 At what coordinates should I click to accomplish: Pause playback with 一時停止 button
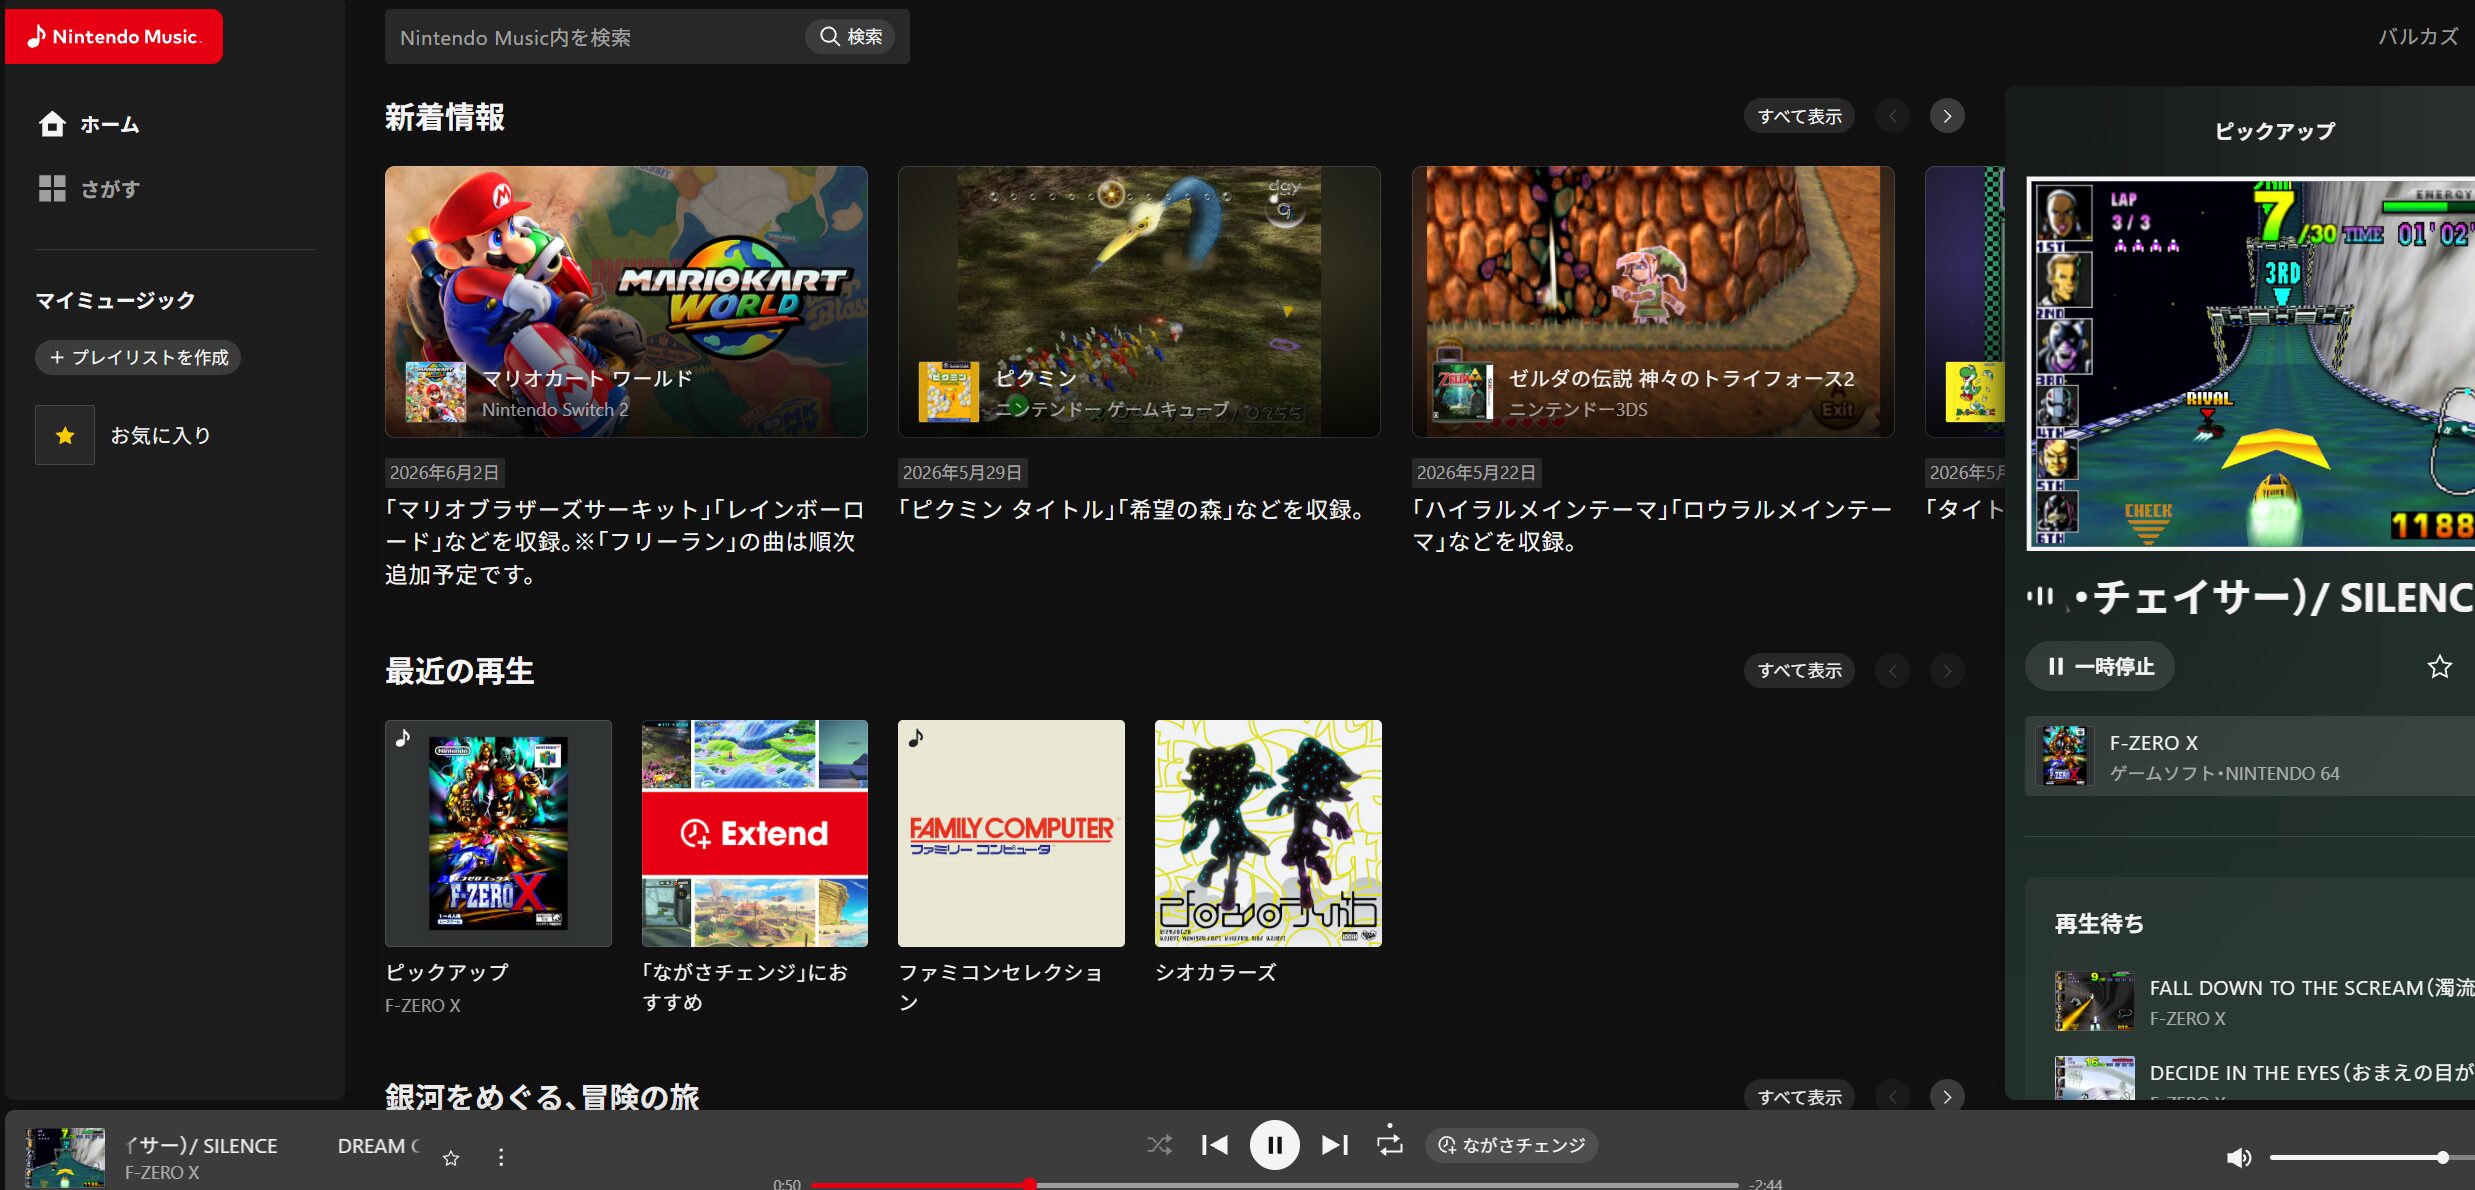pos(2100,666)
